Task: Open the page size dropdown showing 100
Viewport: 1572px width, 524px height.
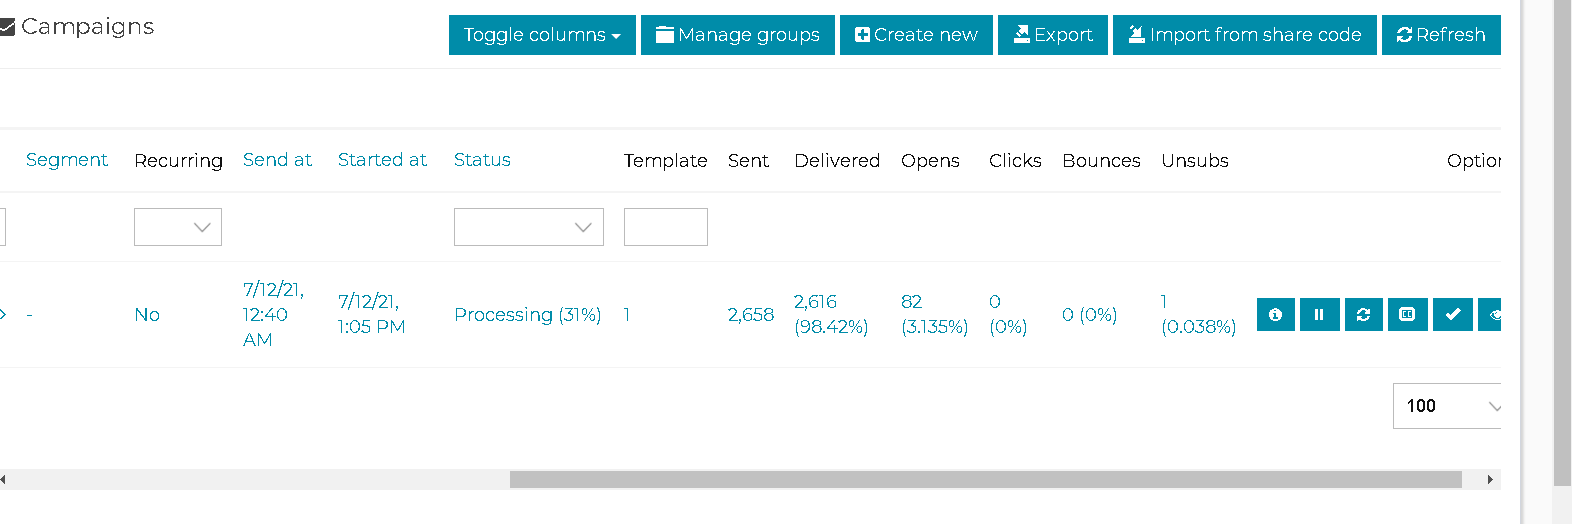Action: [x=1448, y=406]
